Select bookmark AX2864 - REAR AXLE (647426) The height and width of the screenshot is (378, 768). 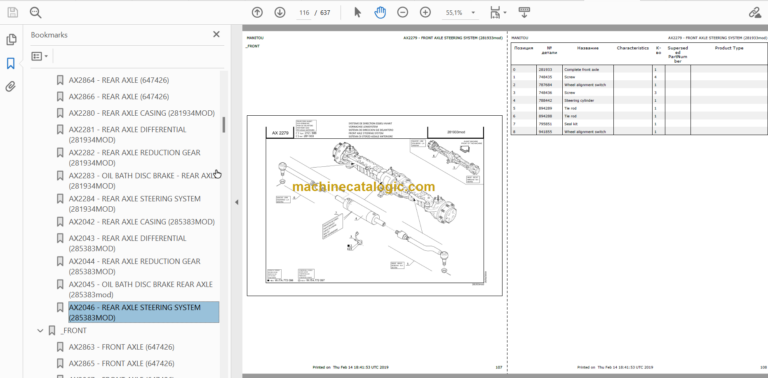click(x=119, y=80)
